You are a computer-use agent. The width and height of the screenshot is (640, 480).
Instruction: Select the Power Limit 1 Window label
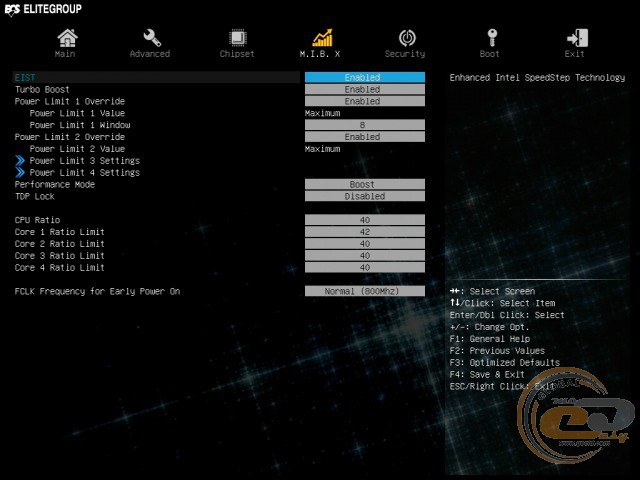click(x=80, y=125)
